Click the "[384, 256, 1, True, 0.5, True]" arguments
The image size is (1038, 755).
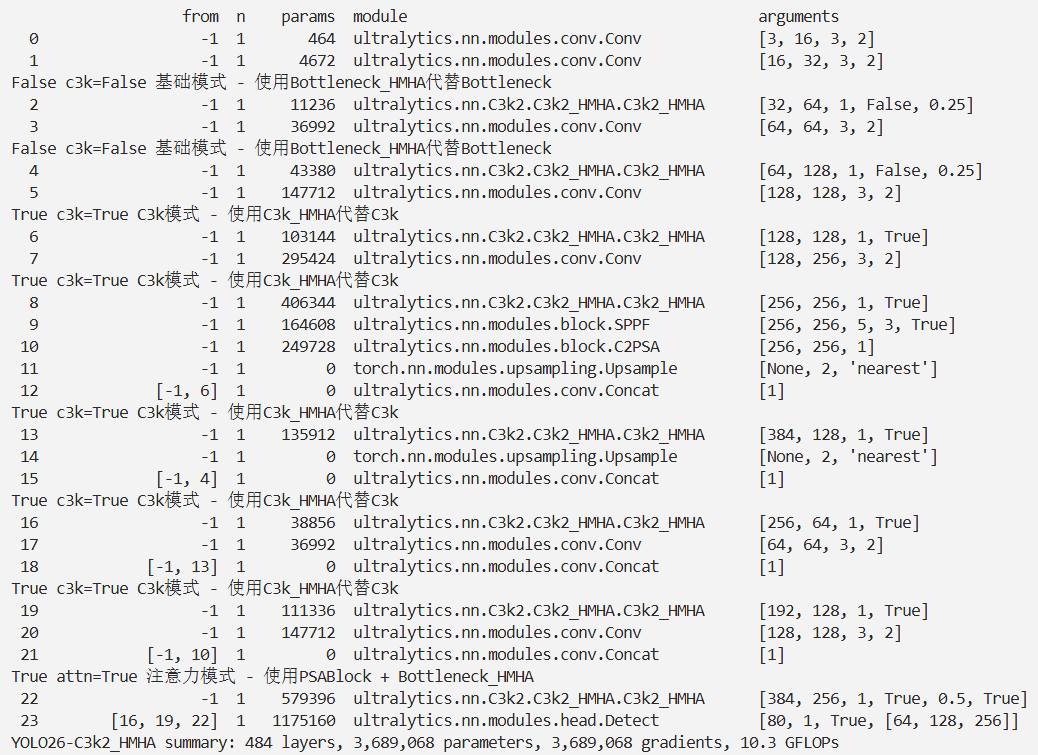pyautogui.click(x=892, y=698)
